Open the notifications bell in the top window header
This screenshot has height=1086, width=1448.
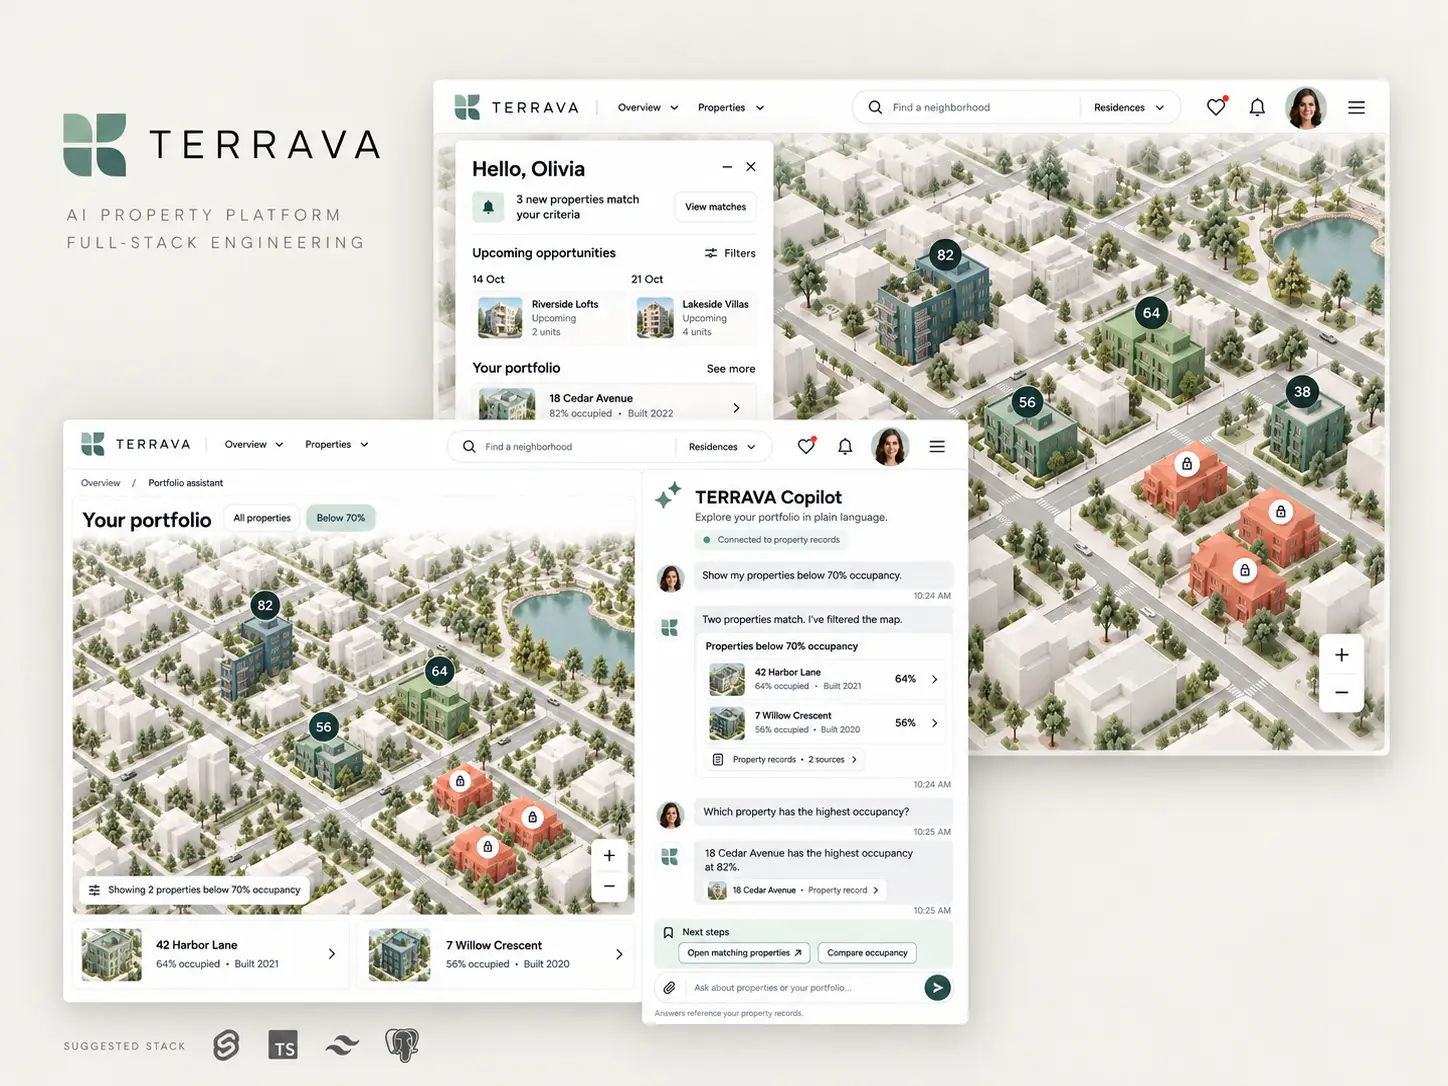click(x=1257, y=107)
